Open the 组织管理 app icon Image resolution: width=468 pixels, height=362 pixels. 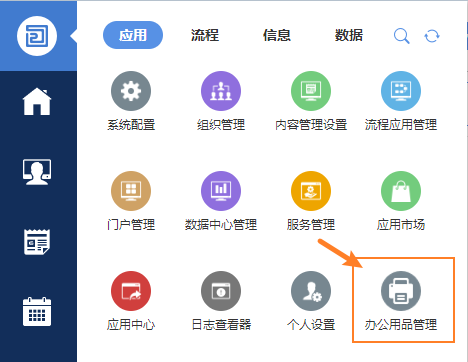pos(221,91)
